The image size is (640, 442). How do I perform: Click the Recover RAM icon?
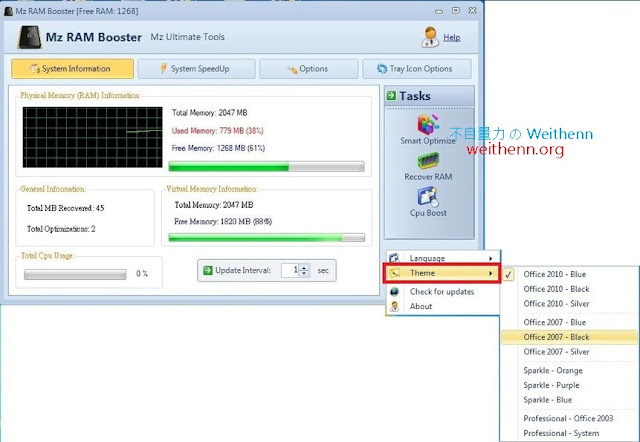pos(428,161)
